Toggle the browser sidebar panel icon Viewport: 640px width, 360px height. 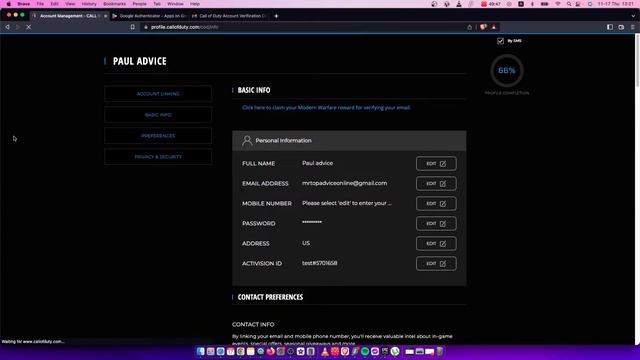point(610,27)
